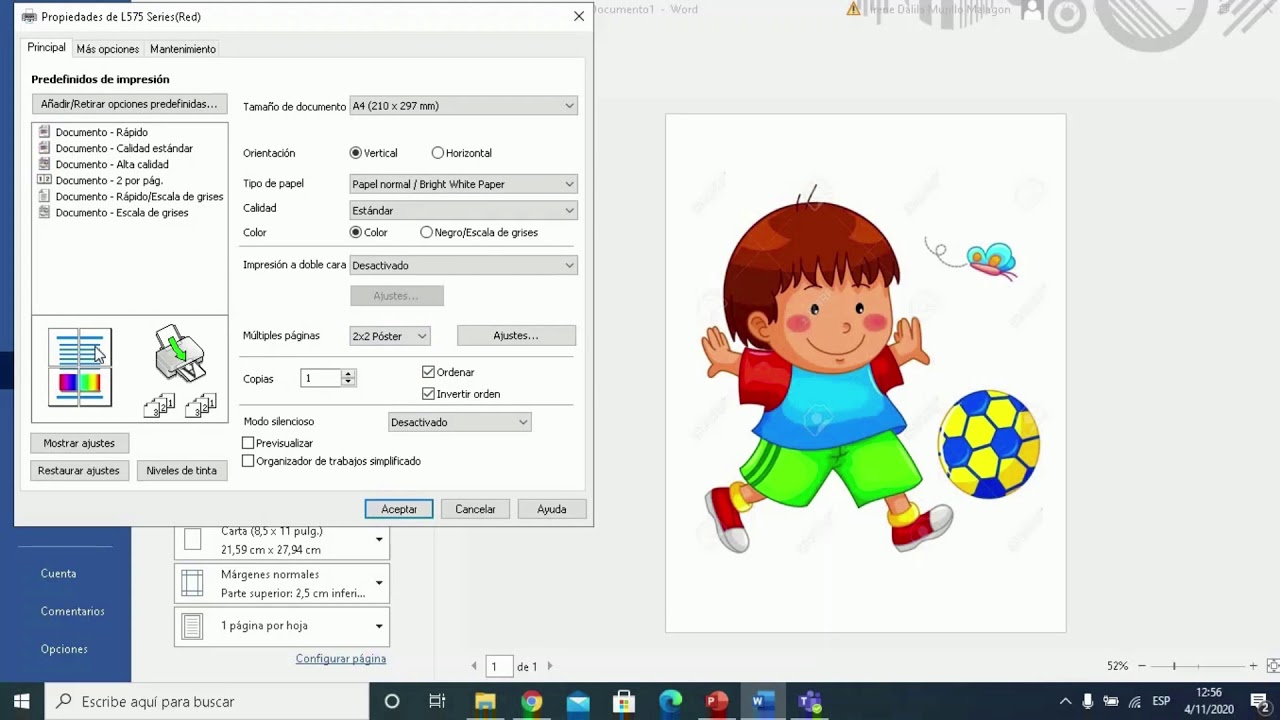The image size is (1280, 720).
Task: Zoom in with plus button in Word
Action: click(x=1253, y=666)
